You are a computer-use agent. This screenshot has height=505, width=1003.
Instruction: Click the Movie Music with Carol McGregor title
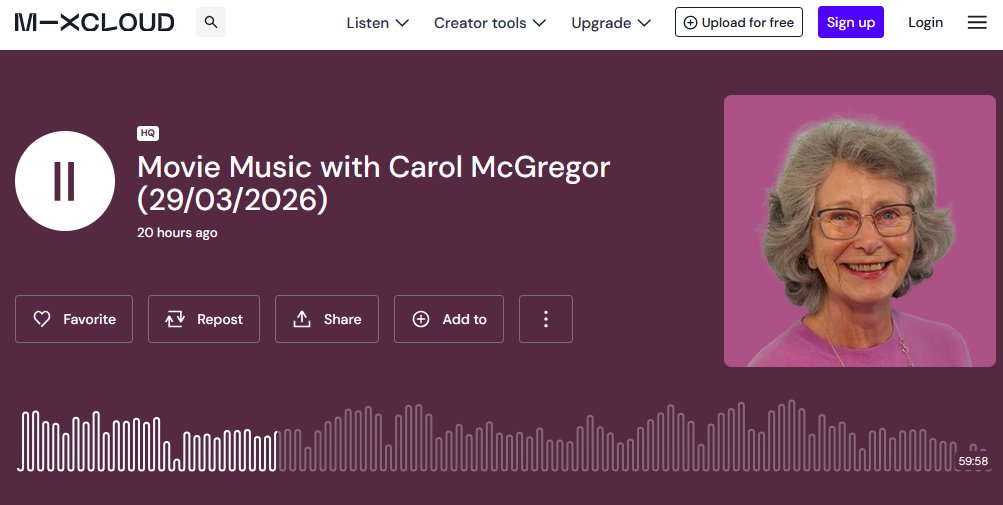coord(374,183)
